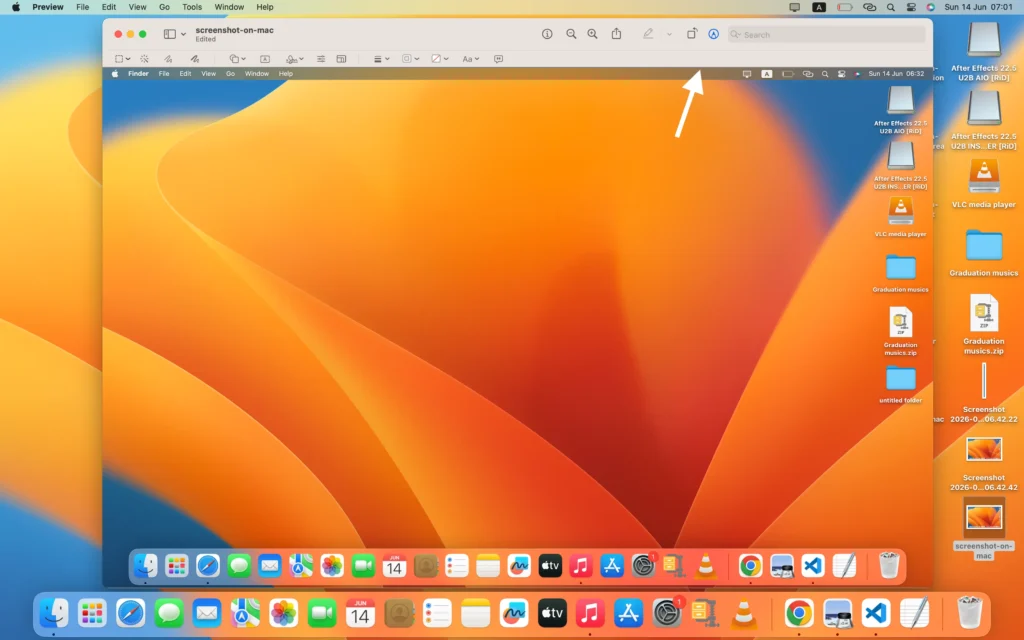1024x640 pixels.
Task: Select the Instant Alpha wand tool
Action: click(144, 59)
